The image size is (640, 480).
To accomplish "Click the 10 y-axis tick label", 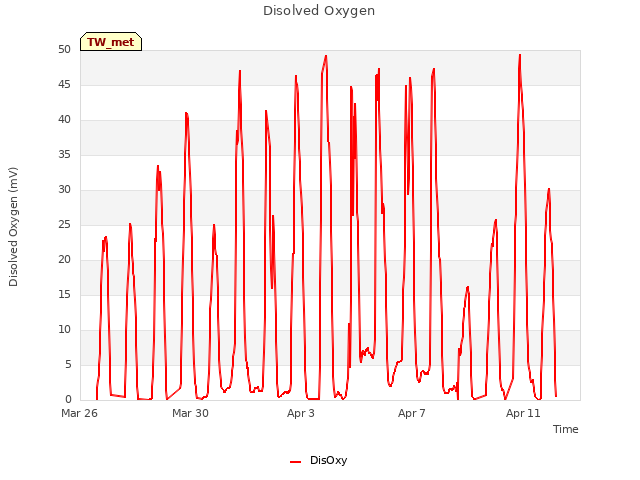I will point(64,329).
